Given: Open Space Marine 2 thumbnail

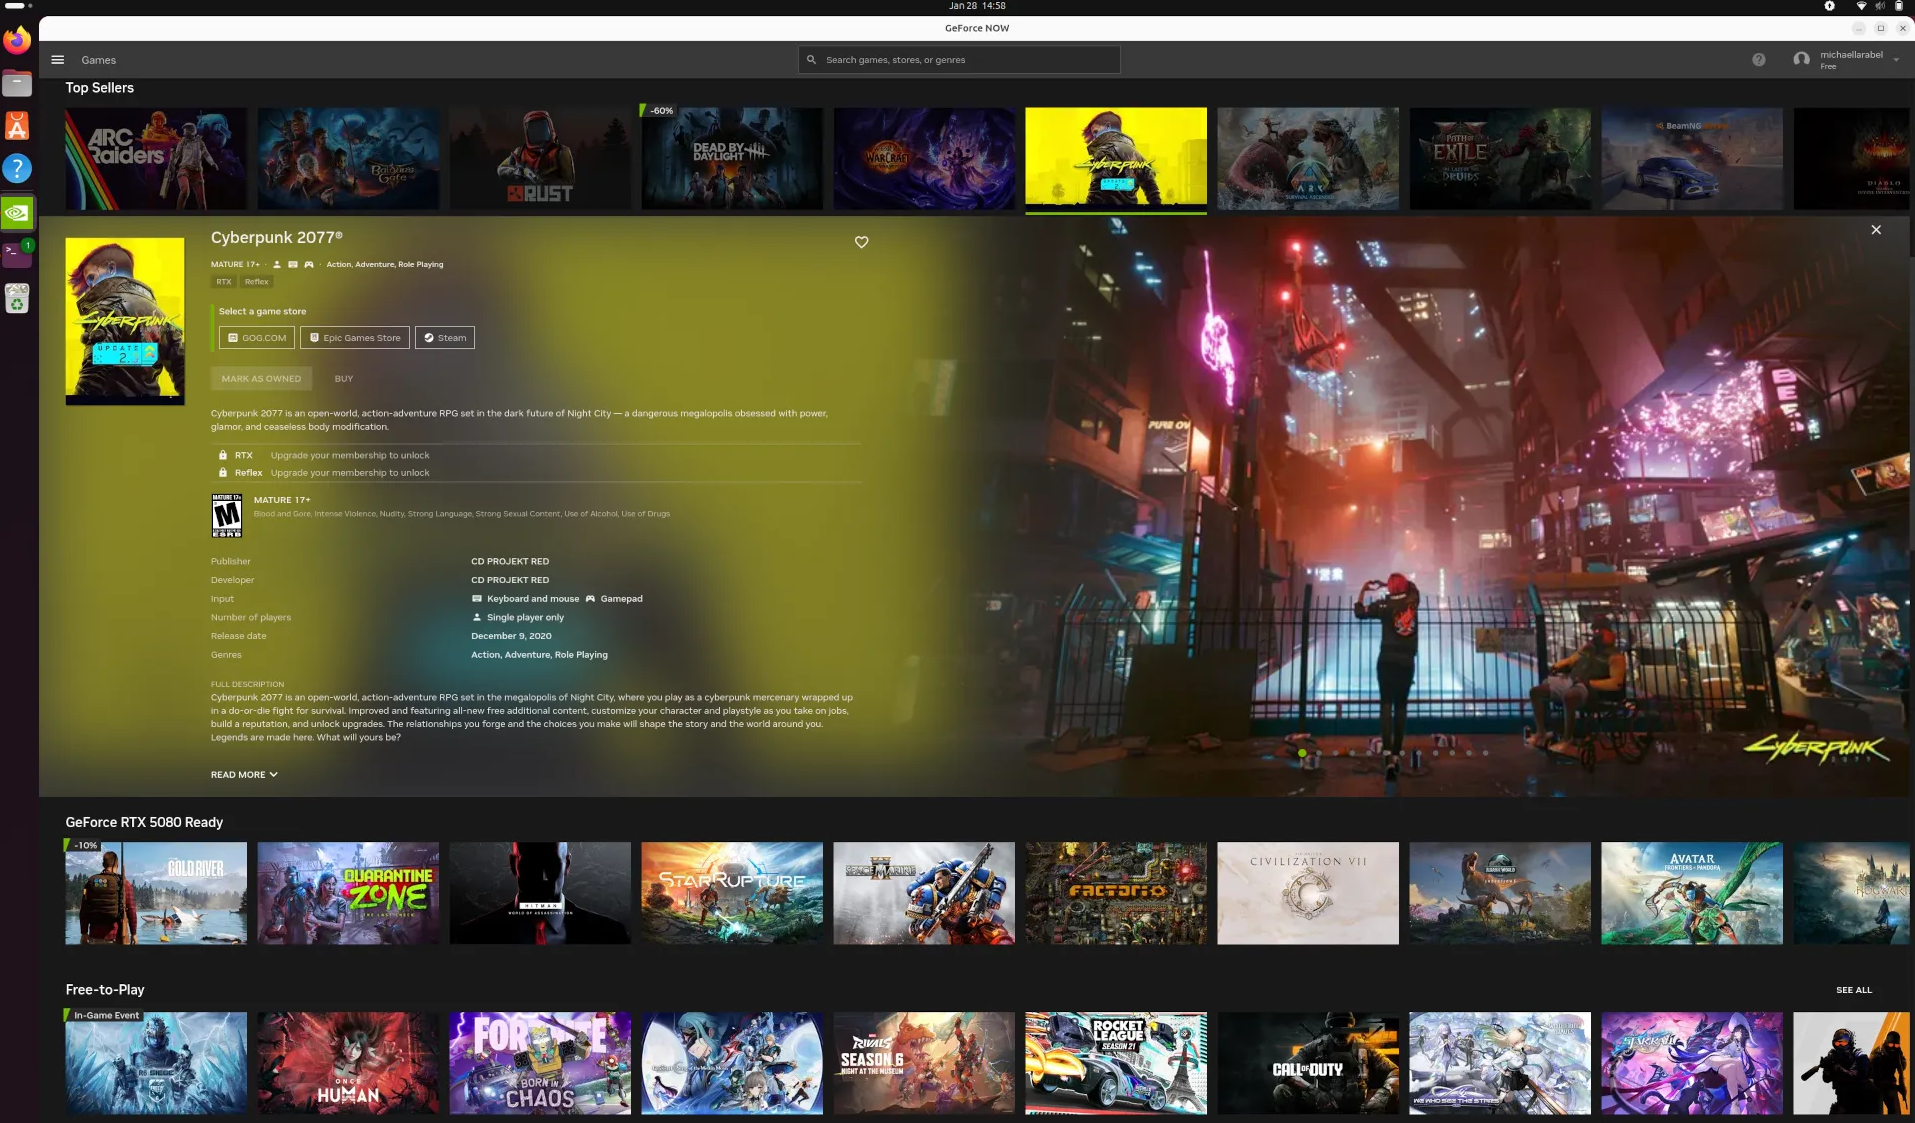Looking at the screenshot, I should [x=924, y=893].
